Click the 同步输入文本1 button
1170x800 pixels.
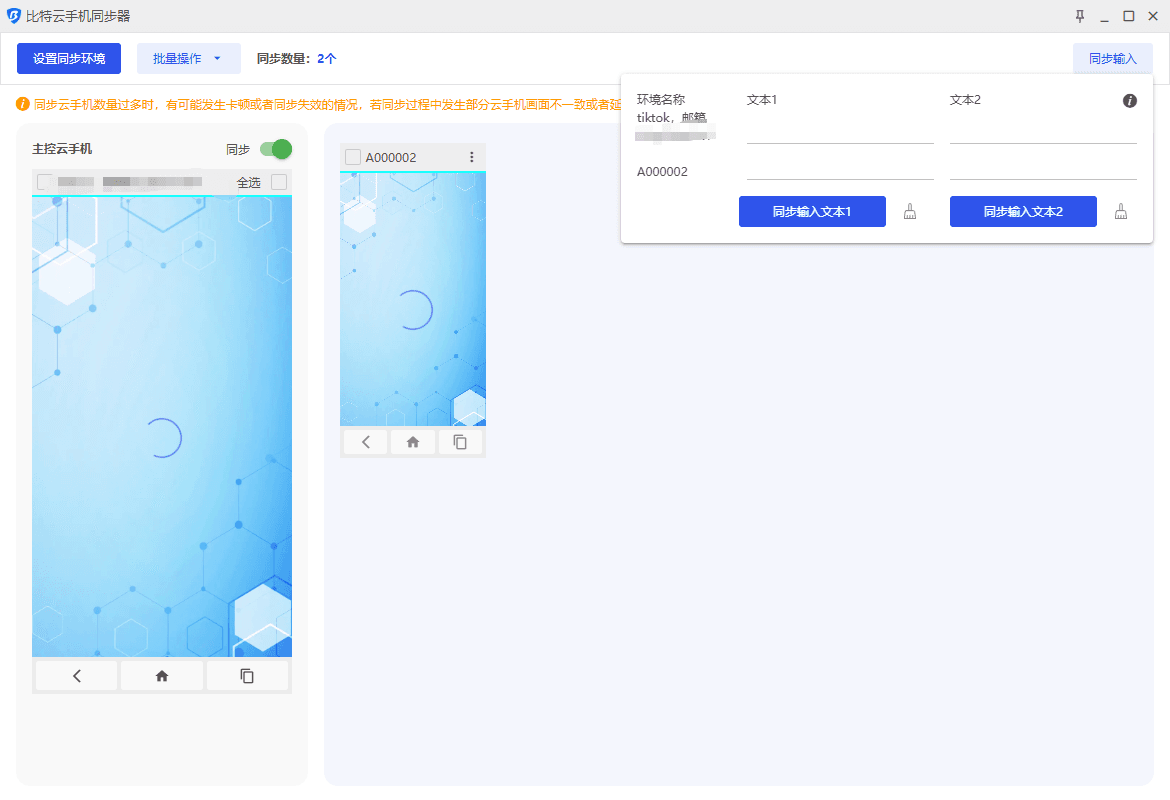[x=812, y=211]
